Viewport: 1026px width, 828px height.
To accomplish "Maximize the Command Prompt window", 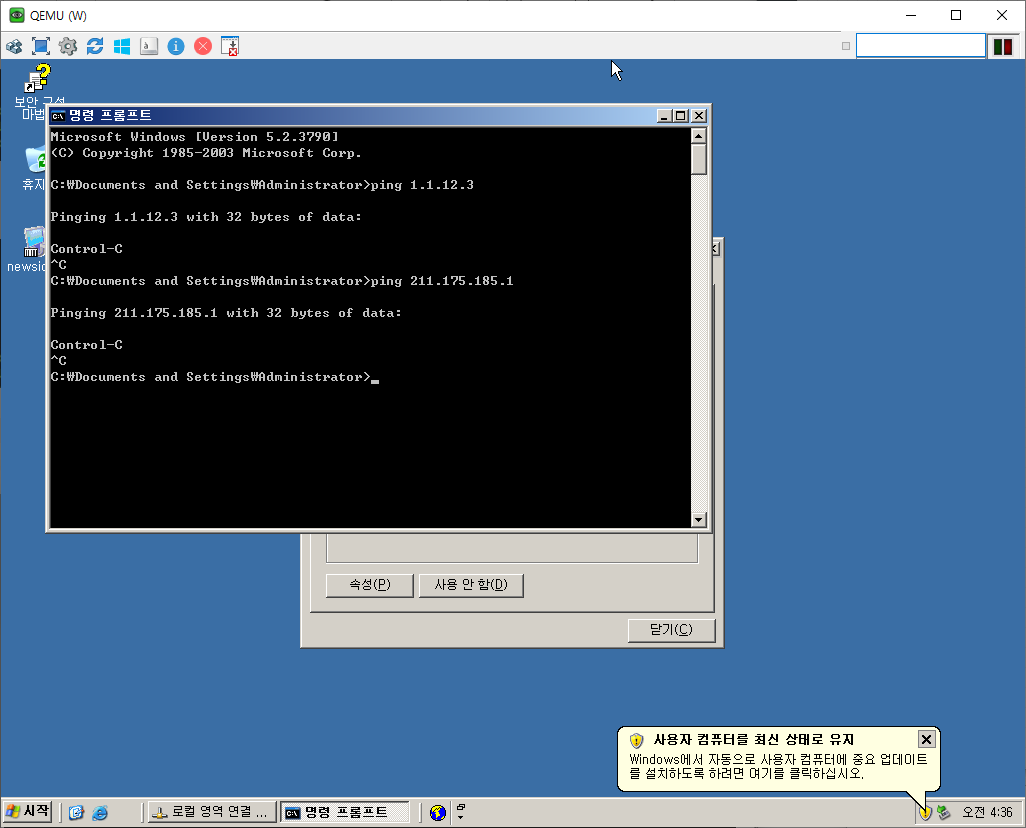I will pos(681,116).
